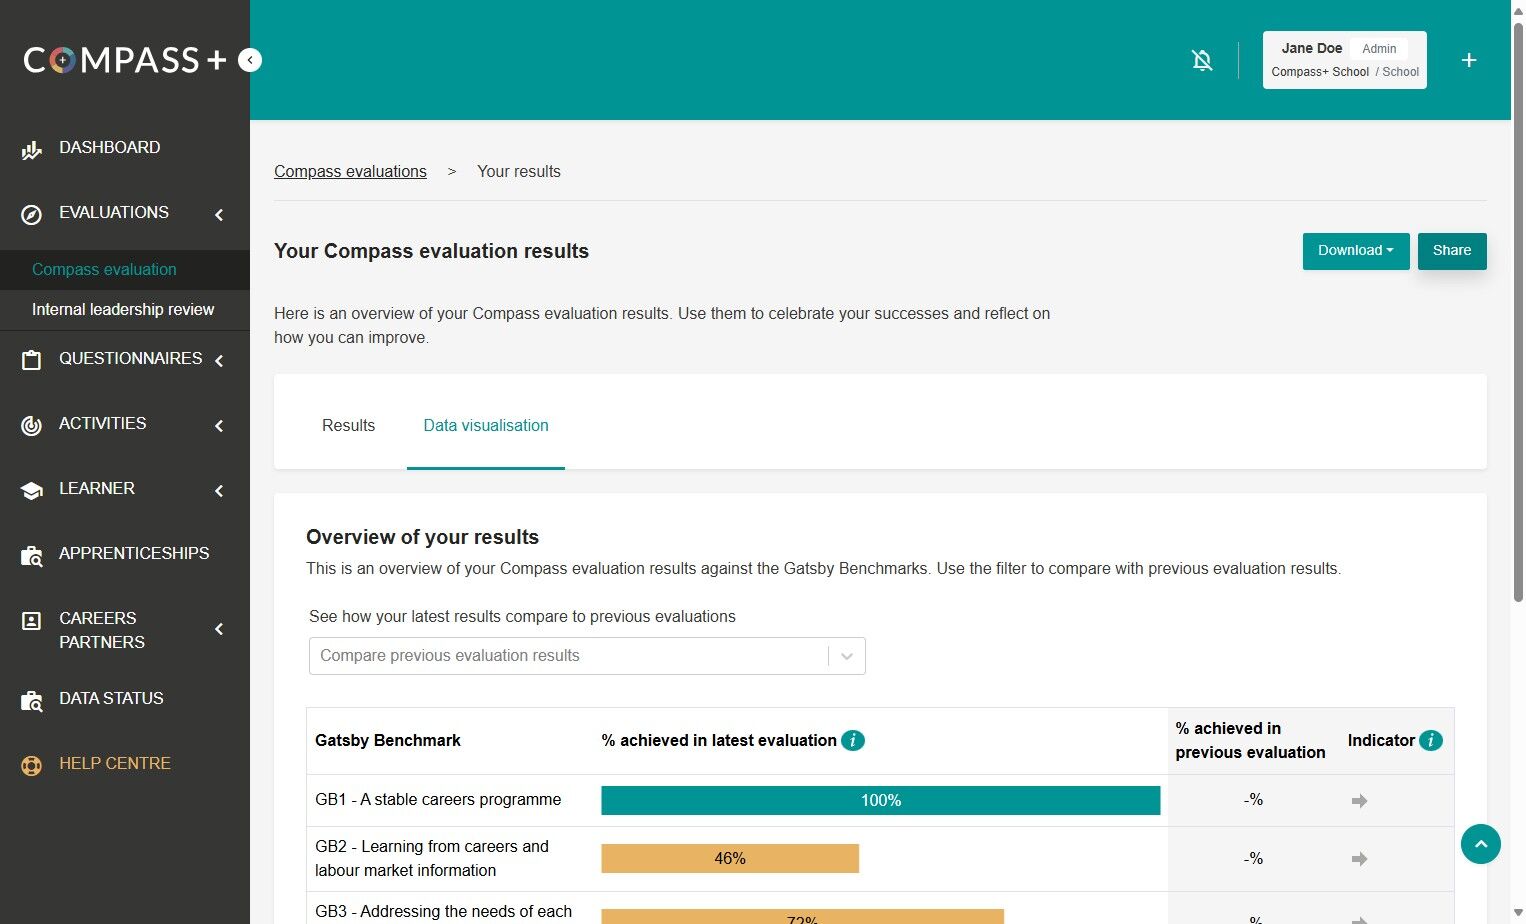Click the GB1 row indicator arrow
Screen dimensions: 1526x924
[x=1359, y=800]
